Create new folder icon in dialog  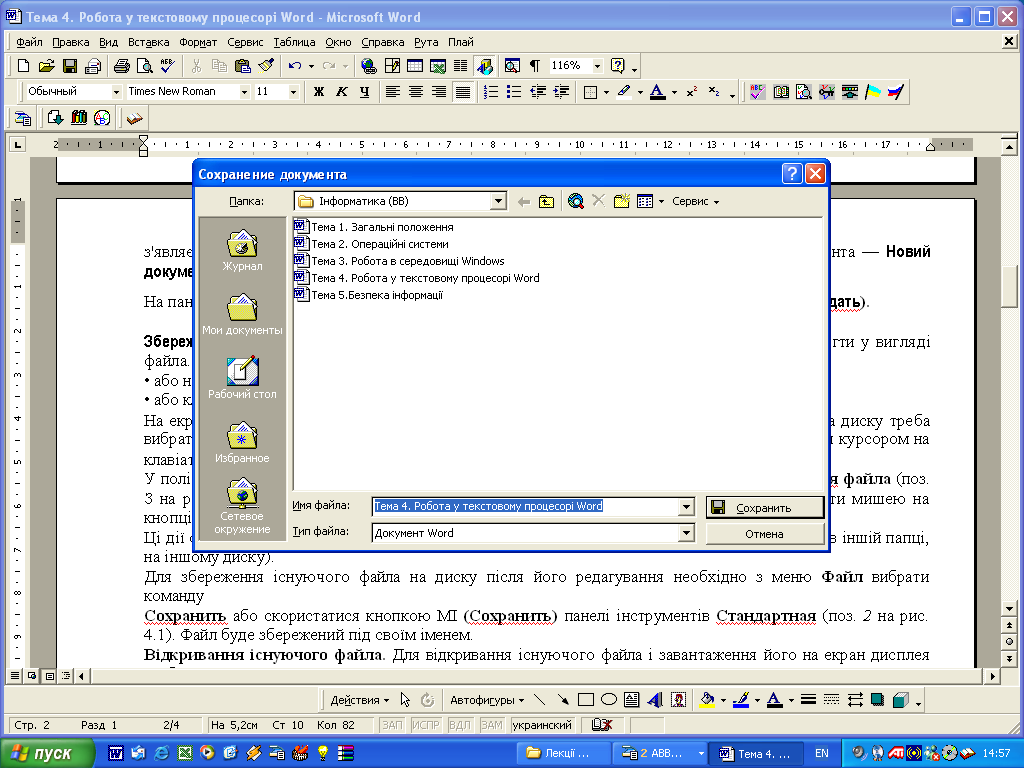(x=622, y=201)
